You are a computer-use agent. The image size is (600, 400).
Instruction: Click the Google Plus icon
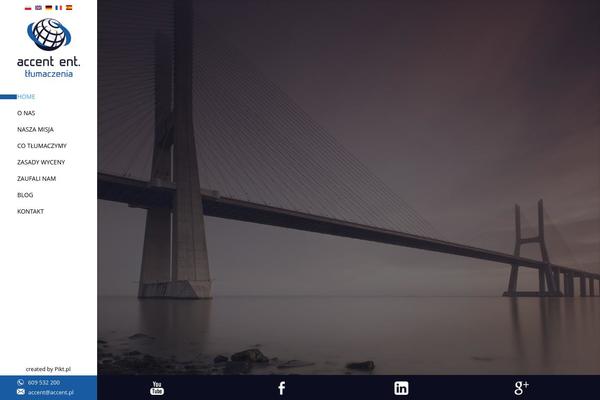coord(521,388)
